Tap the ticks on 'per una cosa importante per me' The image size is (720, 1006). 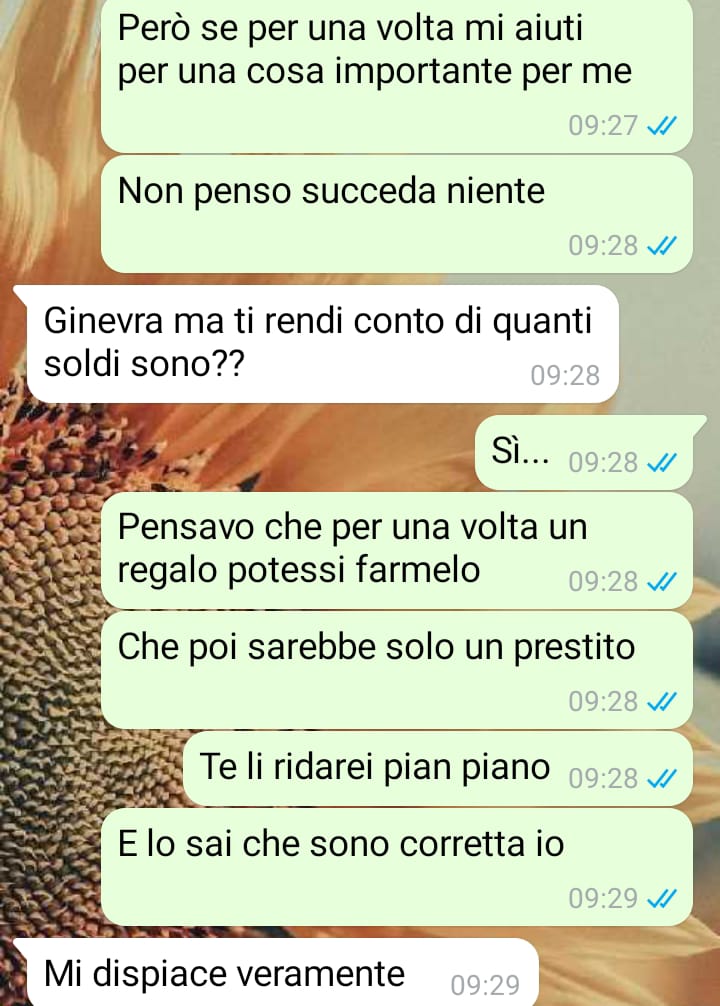662,126
